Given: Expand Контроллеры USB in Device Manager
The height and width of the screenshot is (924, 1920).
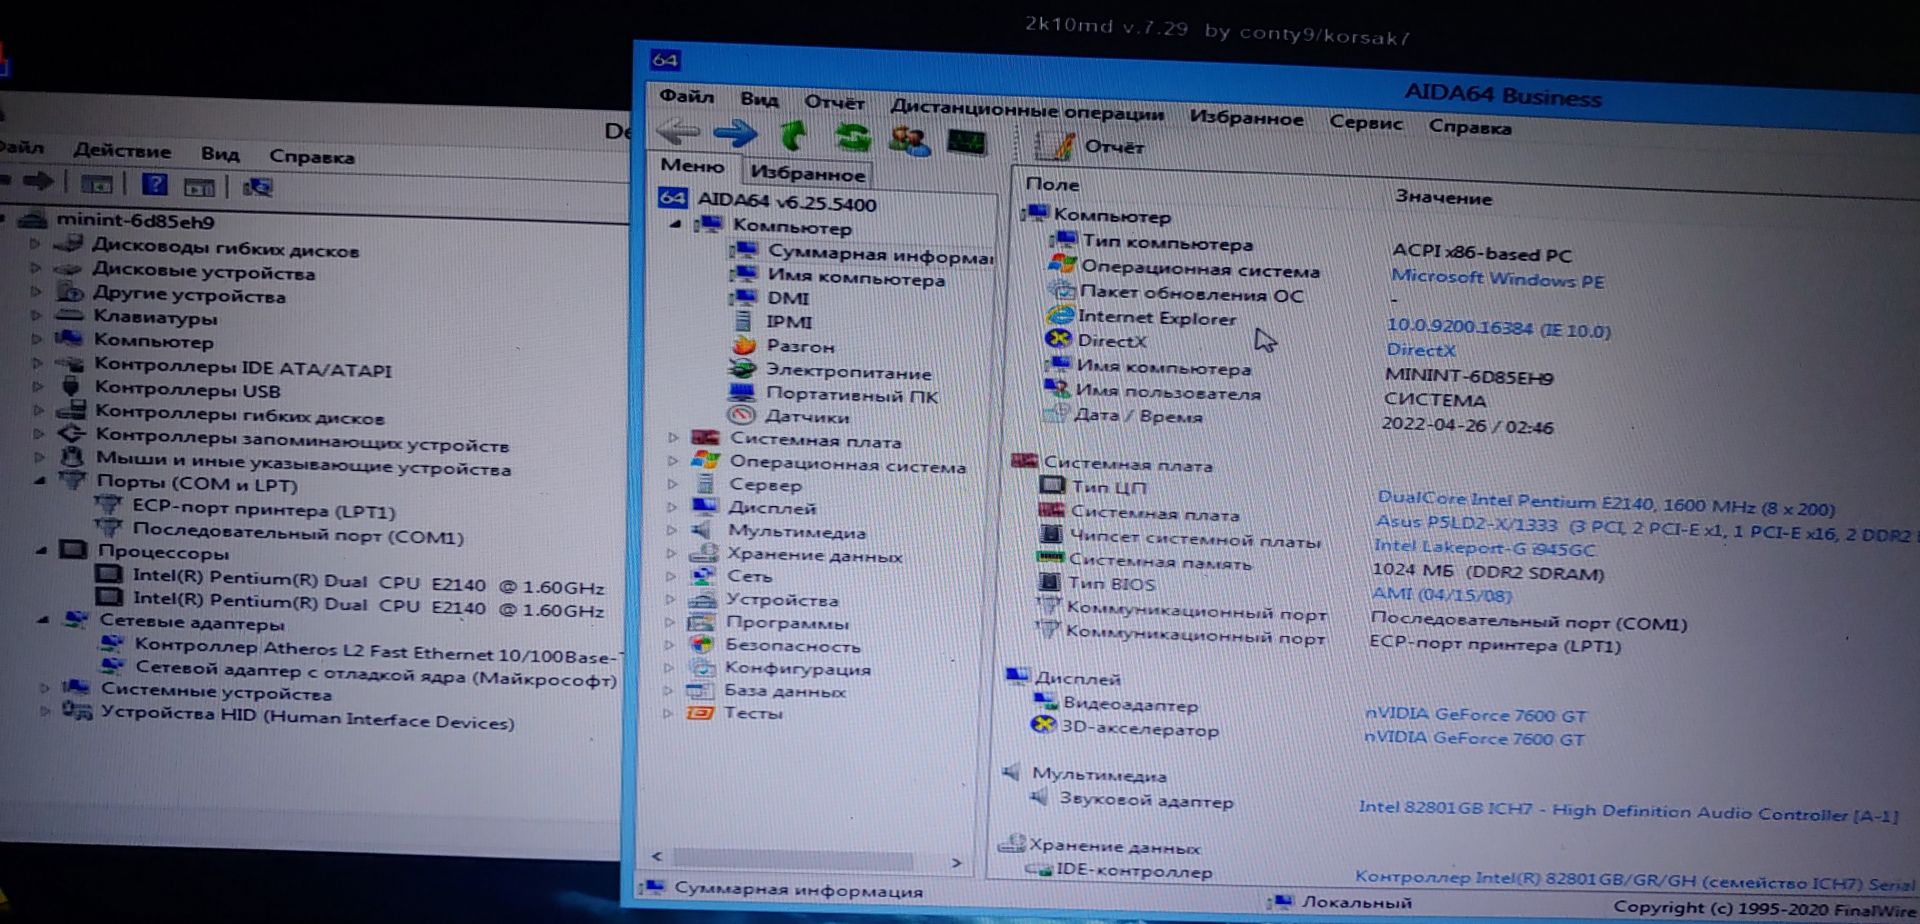Looking at the screenshot, I should coord(38,387).
